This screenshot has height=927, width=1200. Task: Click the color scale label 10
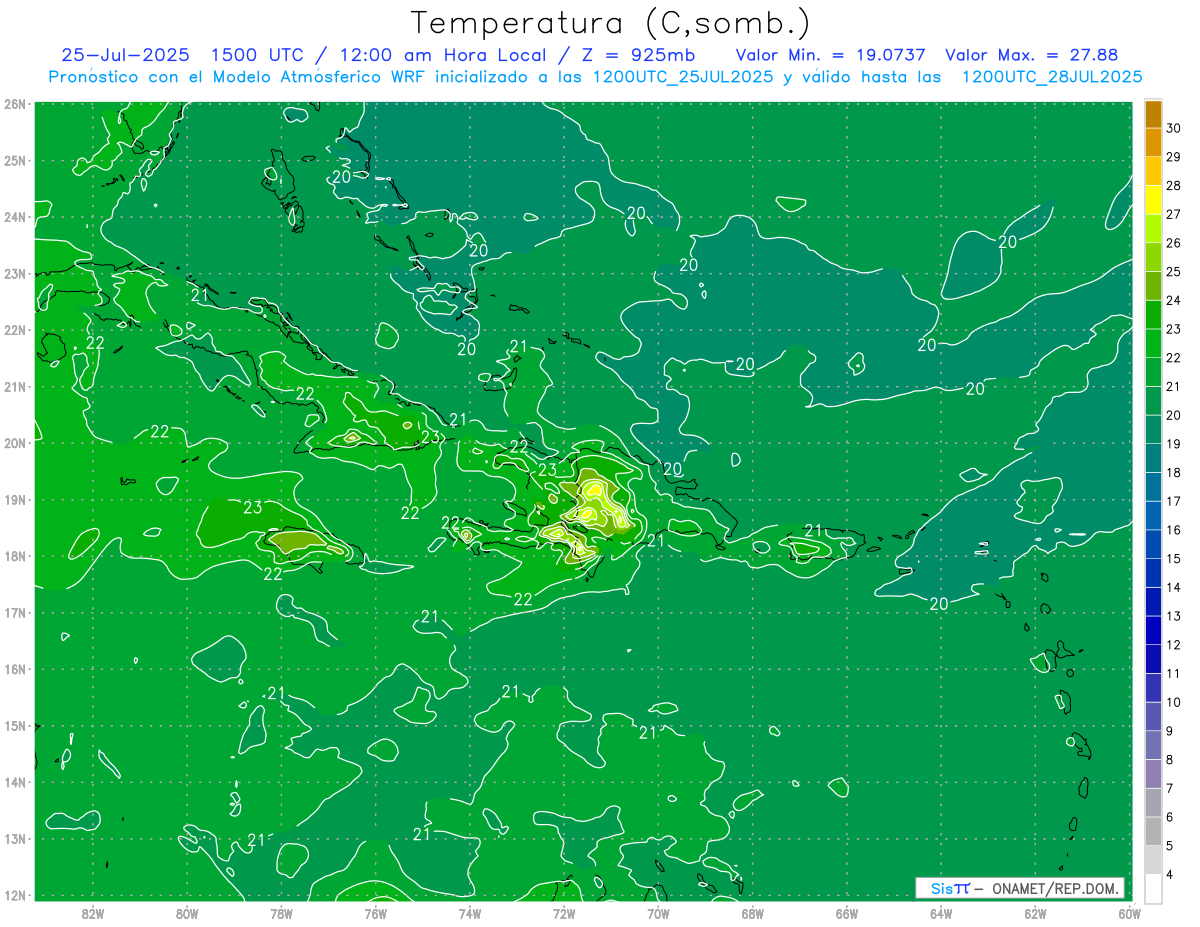click(x=1173, y=702)
